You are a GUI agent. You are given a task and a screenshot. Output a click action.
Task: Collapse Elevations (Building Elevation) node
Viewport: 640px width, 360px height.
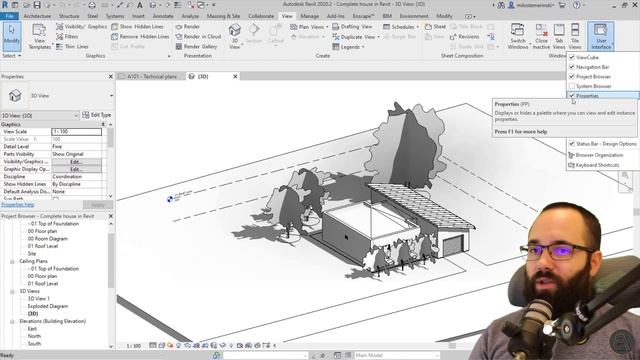point(12,322)
